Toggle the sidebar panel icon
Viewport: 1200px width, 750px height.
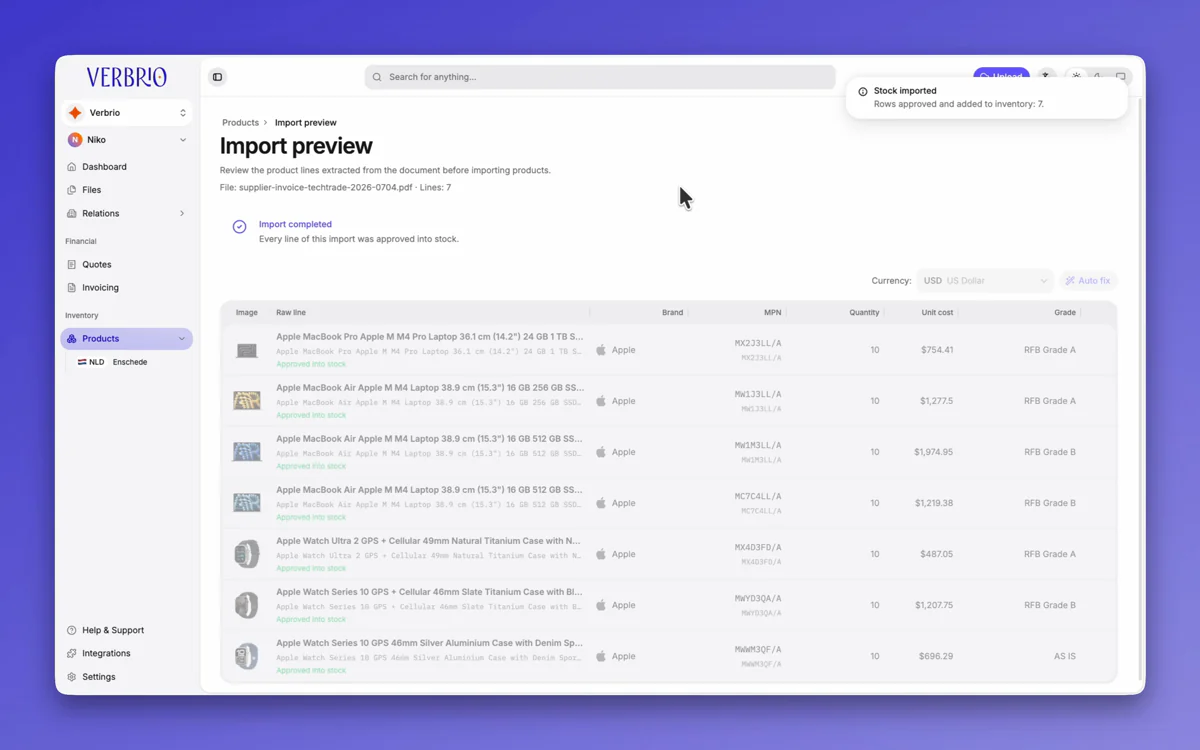point(217,77)
